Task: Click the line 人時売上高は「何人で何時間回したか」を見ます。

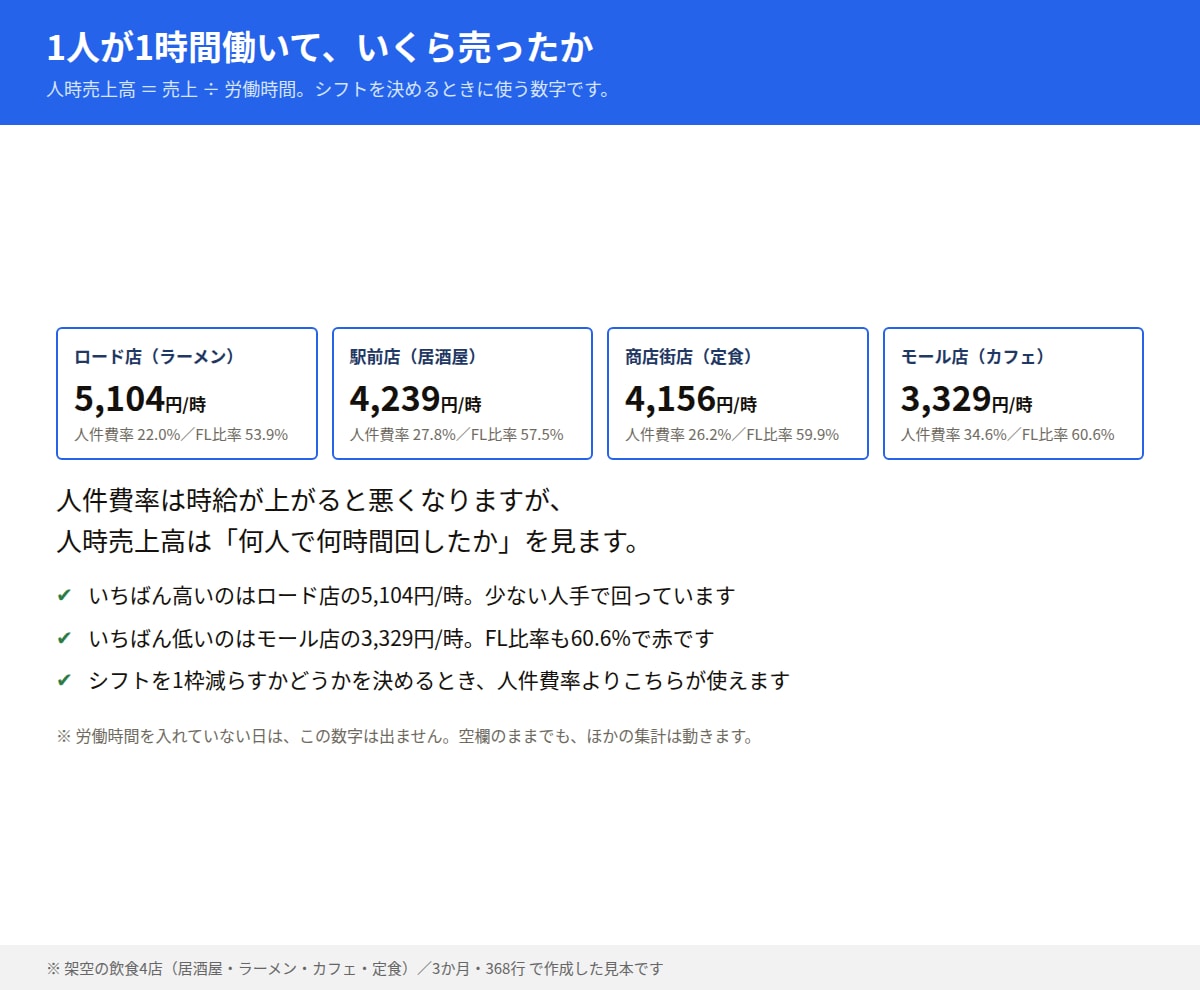Action: coord(348,542)
